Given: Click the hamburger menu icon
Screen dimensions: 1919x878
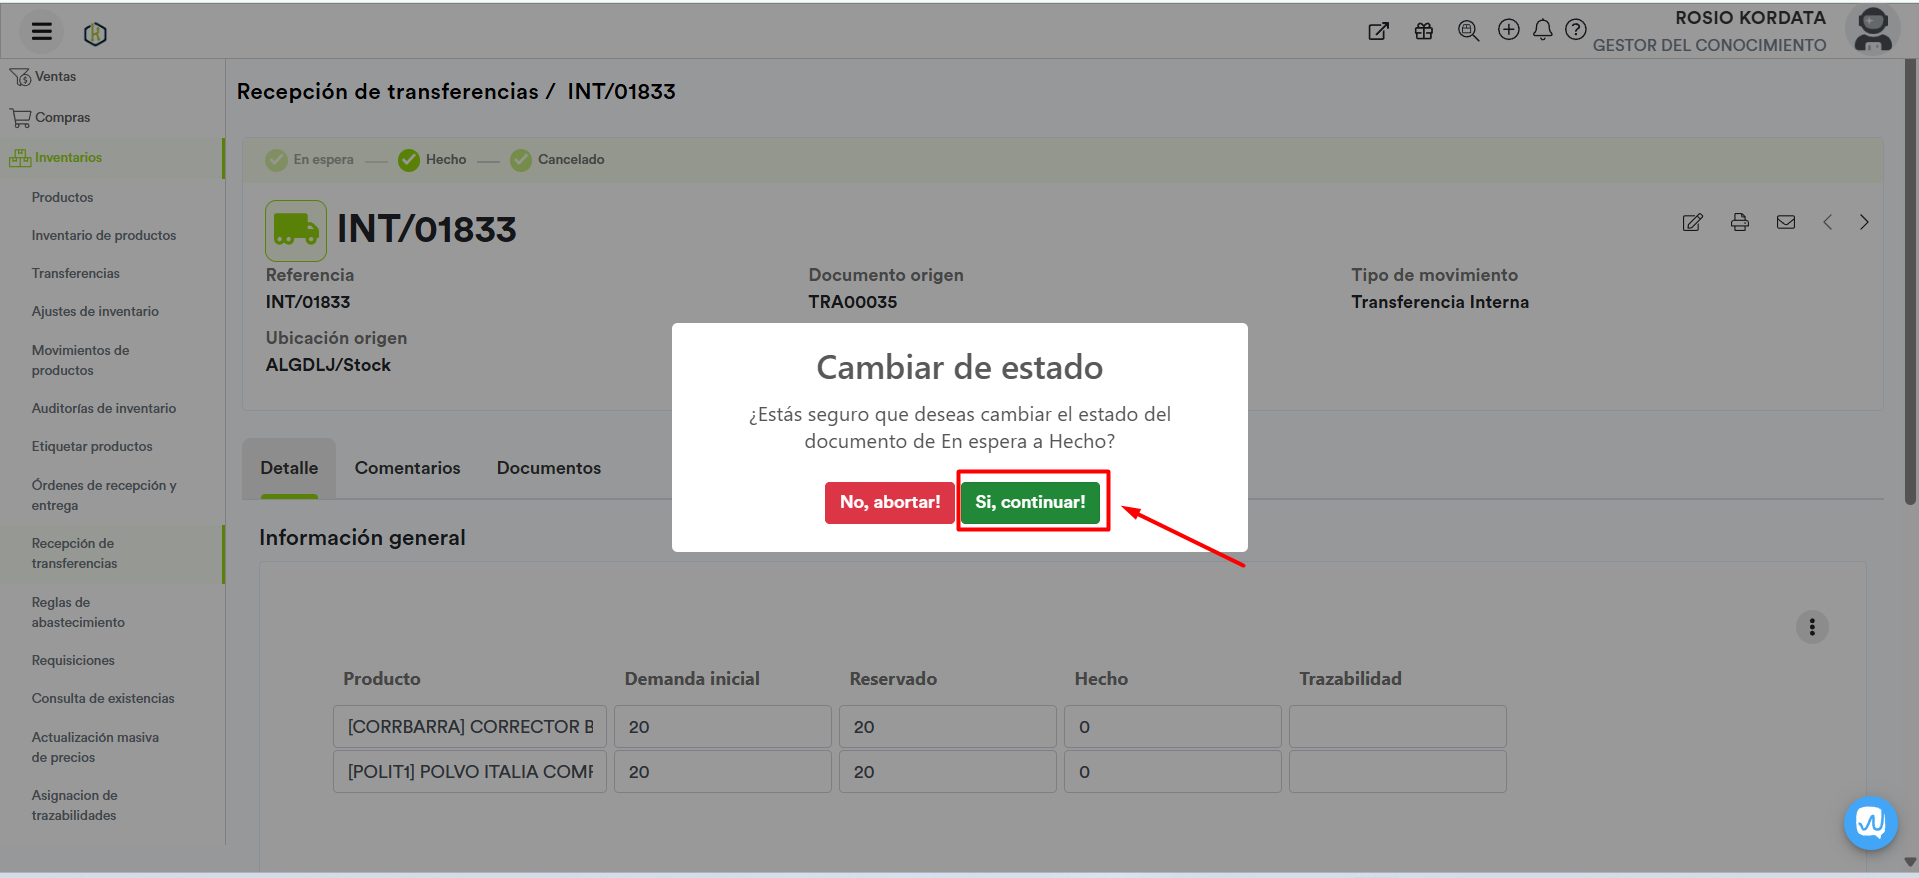Looking at the screenshot, I should 41,32.
